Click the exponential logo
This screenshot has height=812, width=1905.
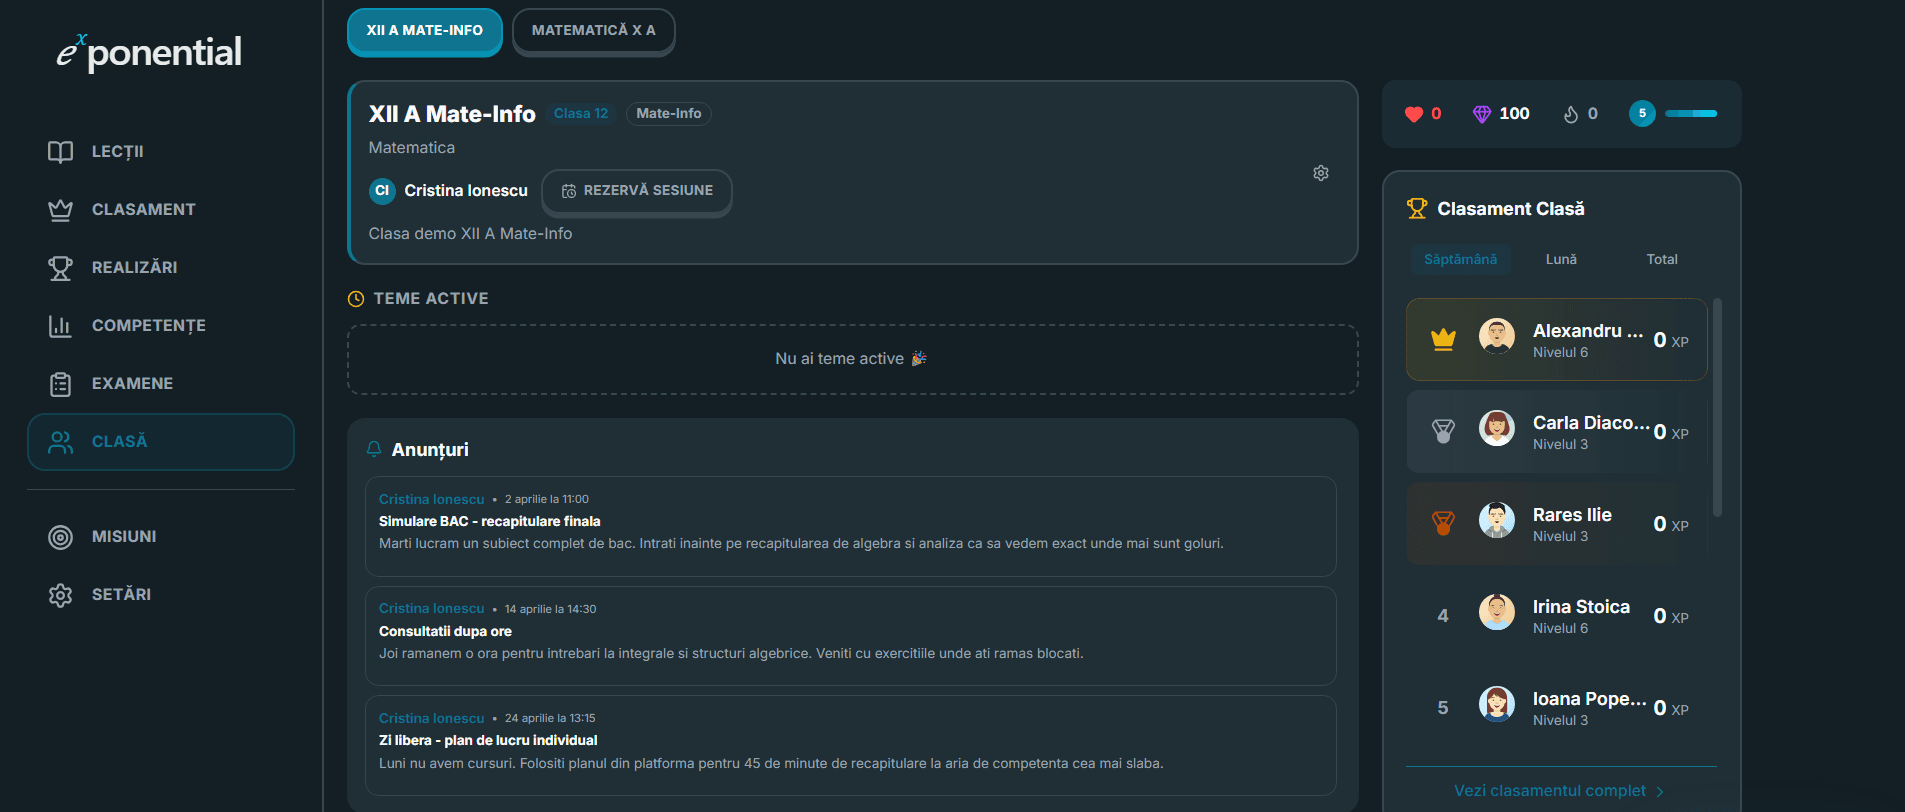tap(149, 52)
